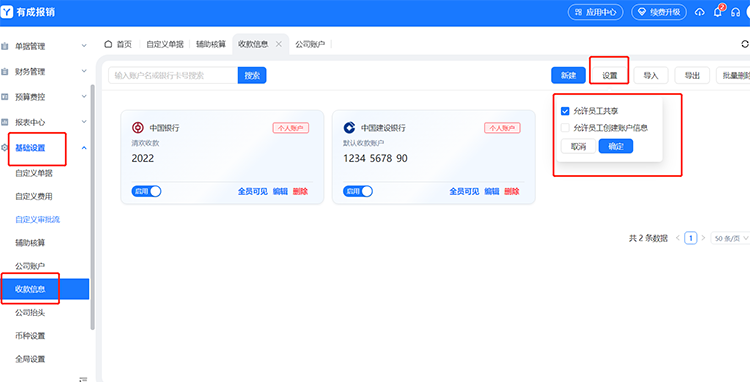Expand the 单据管理 menu
This screenshot has width=750, height=382.
click(x=84, y=46)
